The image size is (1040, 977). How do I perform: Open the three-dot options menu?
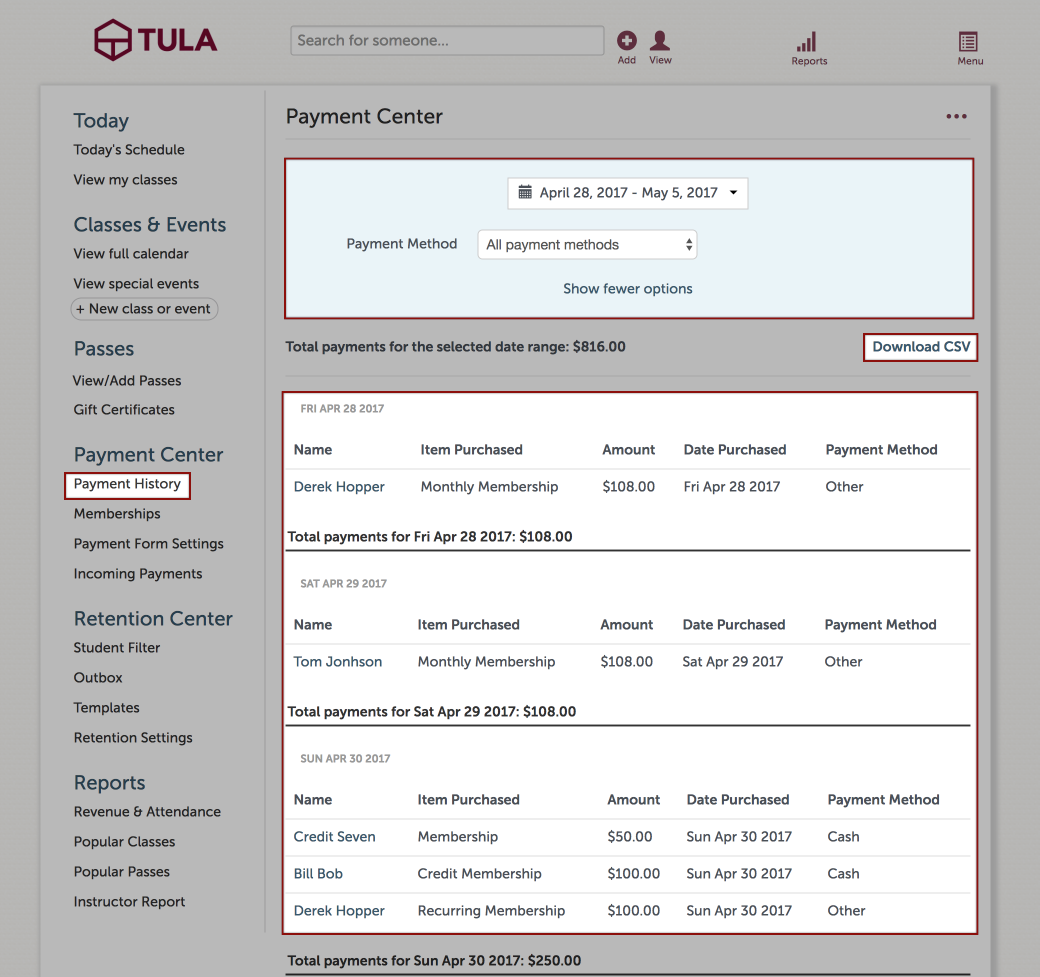(956, 117)
